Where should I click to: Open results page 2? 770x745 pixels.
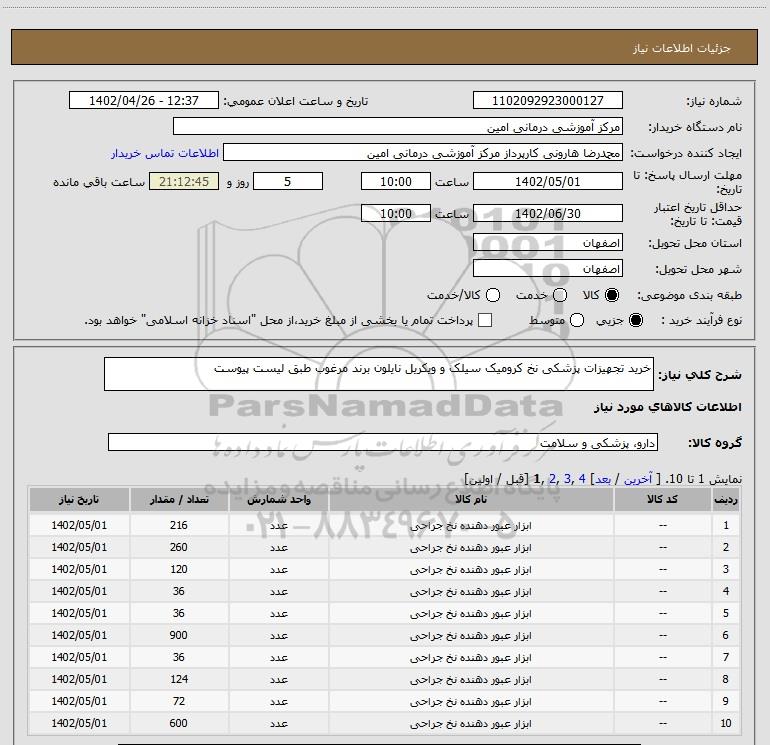[x=552, y=479]
